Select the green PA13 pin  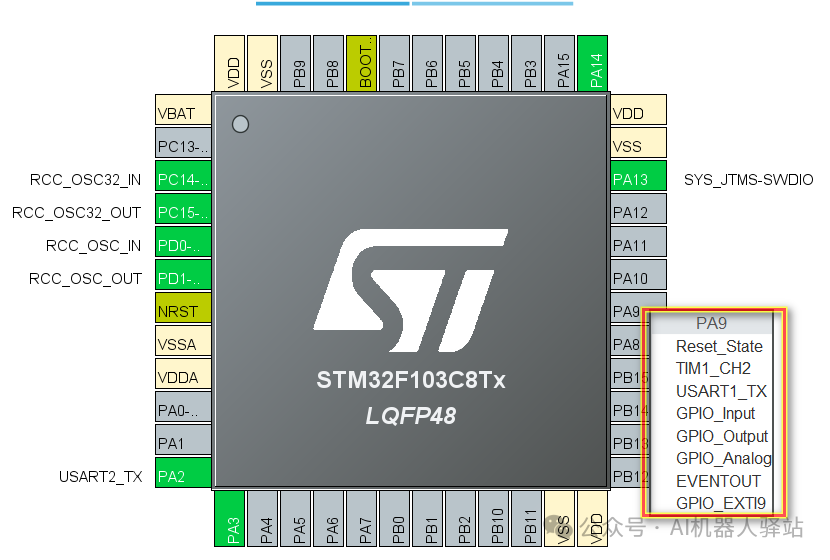[638, 176]
